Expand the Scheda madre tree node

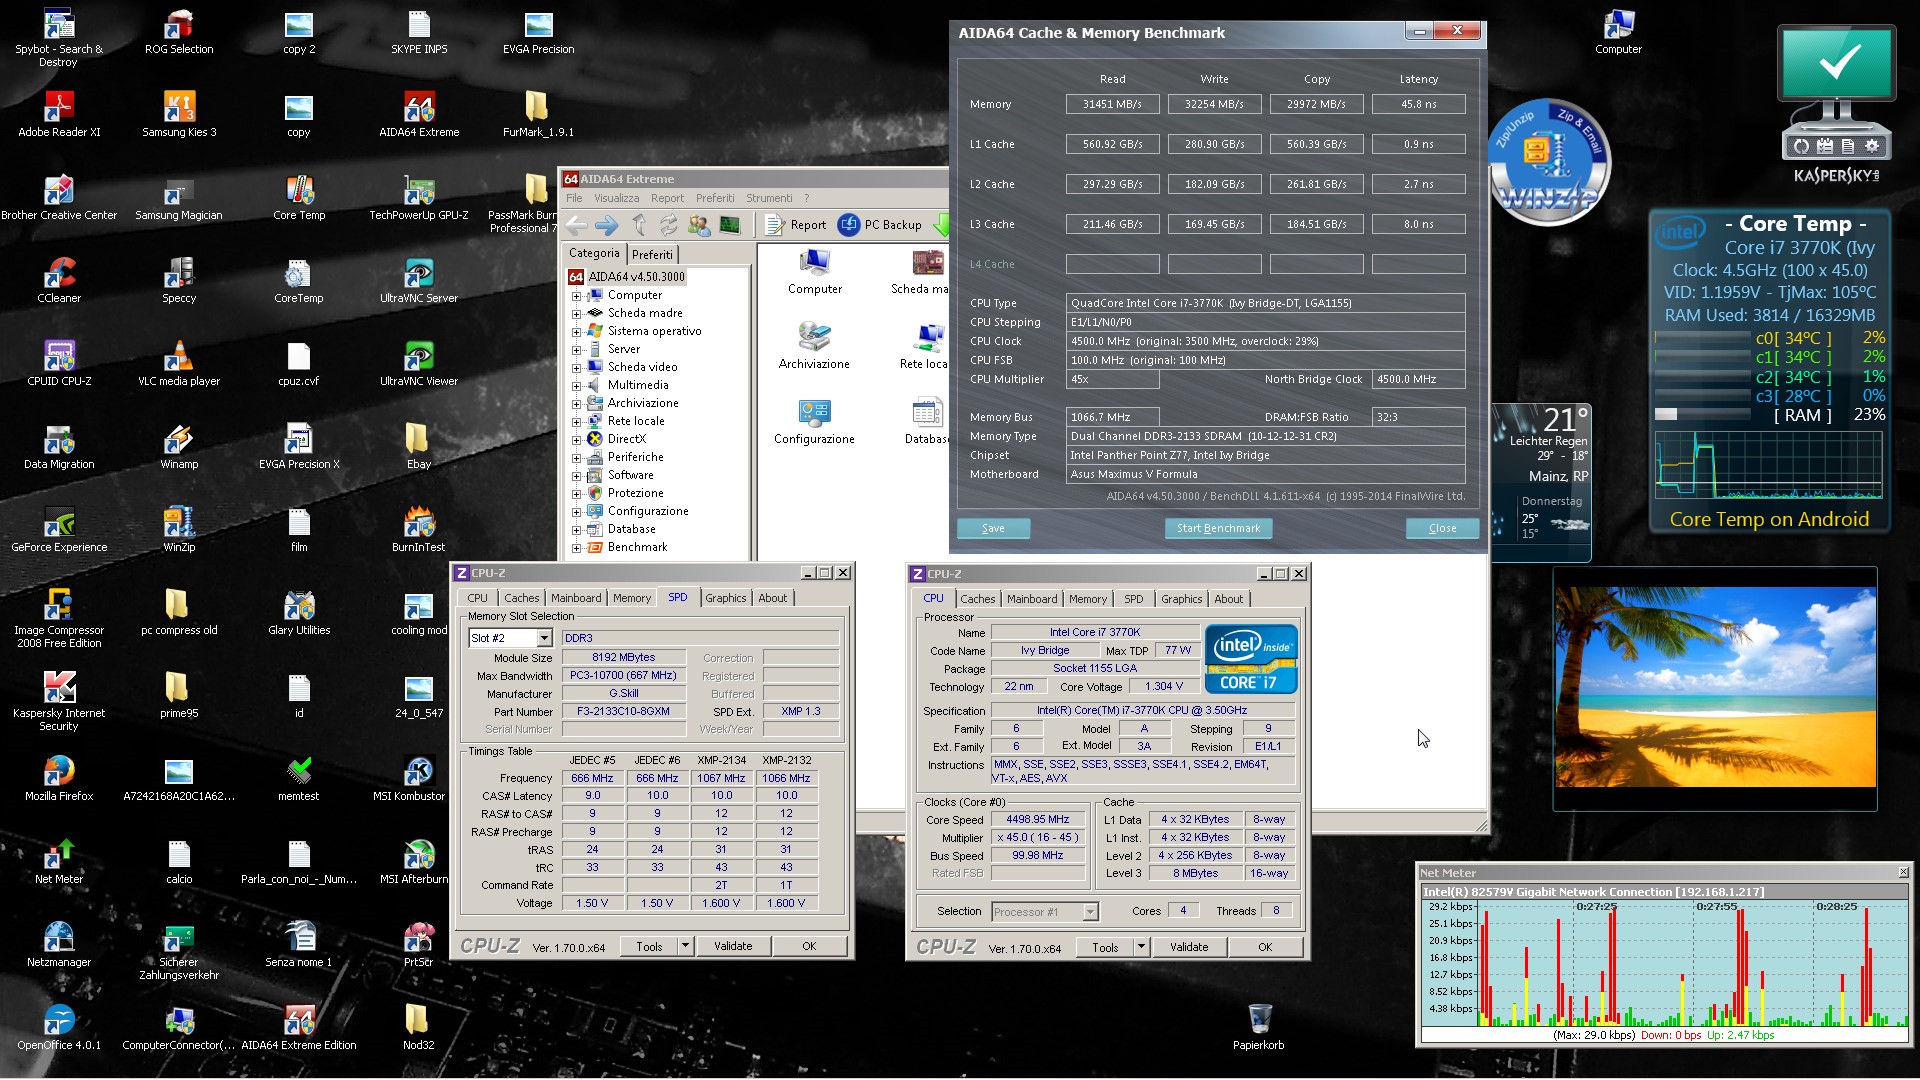577,314
